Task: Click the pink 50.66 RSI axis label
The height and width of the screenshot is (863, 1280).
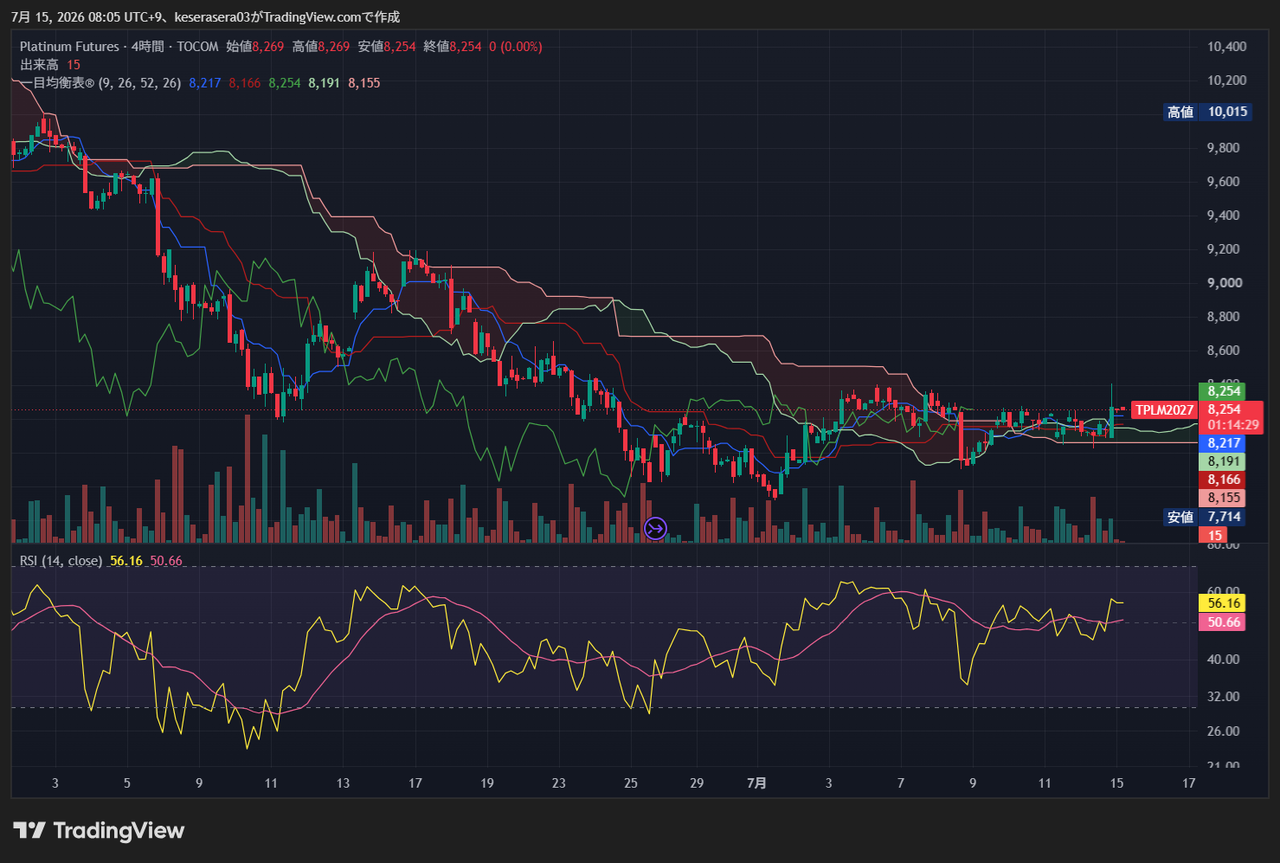Action: tap(1224, 622)
